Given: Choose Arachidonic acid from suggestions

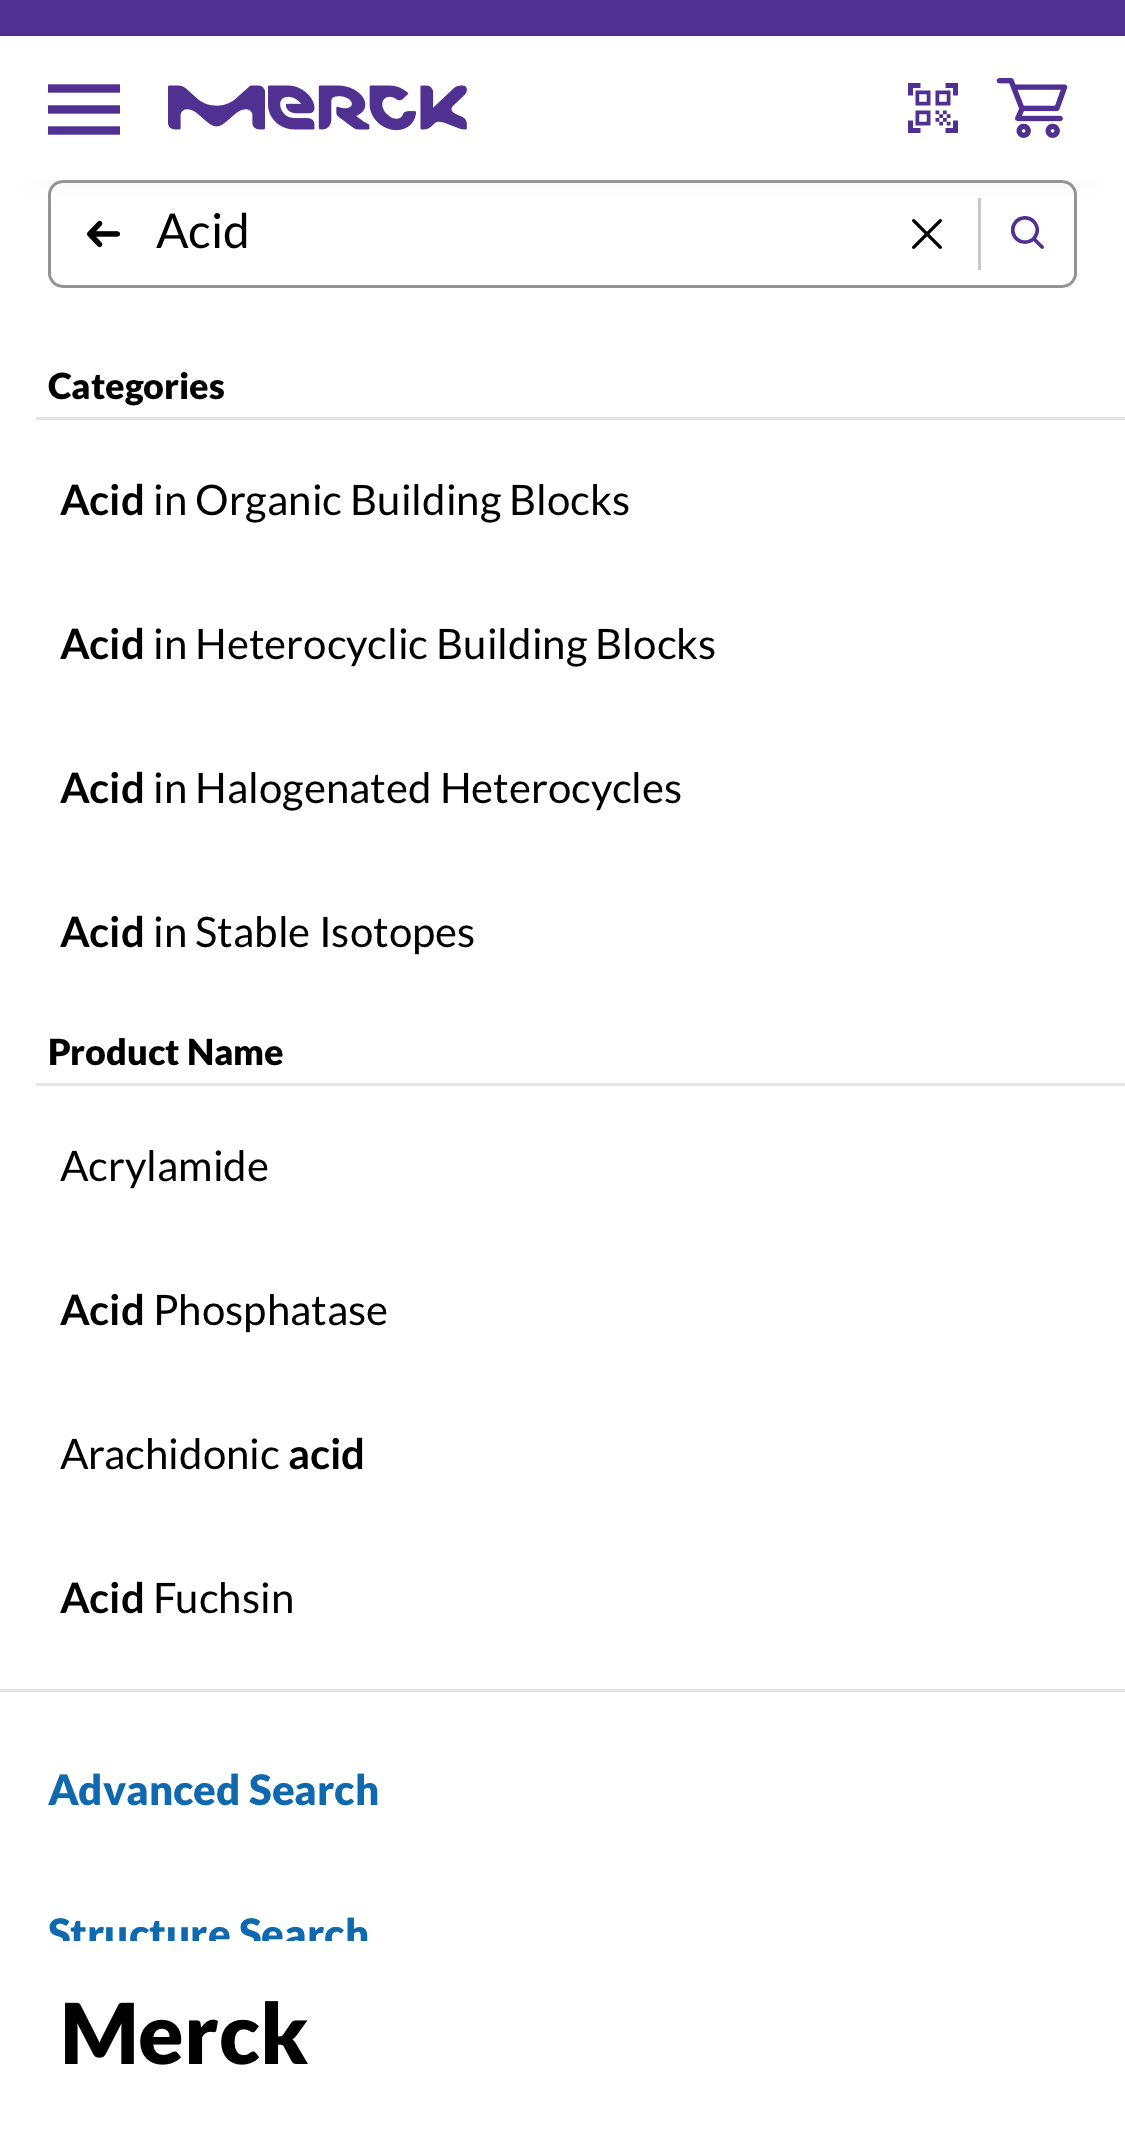Looking at the screenshot, I should pos(212,1453).
